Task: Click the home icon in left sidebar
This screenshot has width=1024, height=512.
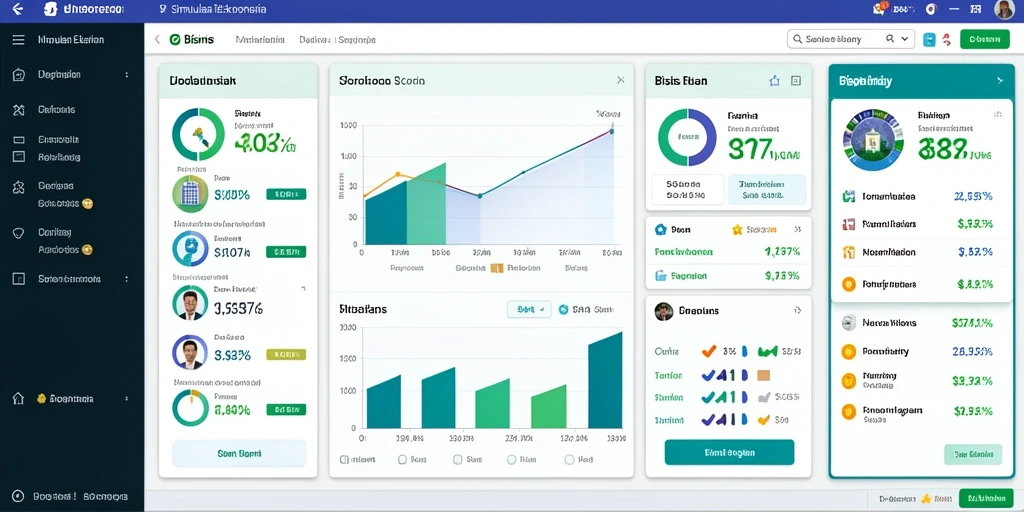Action: pyautogui.click(x=18, y=398)
